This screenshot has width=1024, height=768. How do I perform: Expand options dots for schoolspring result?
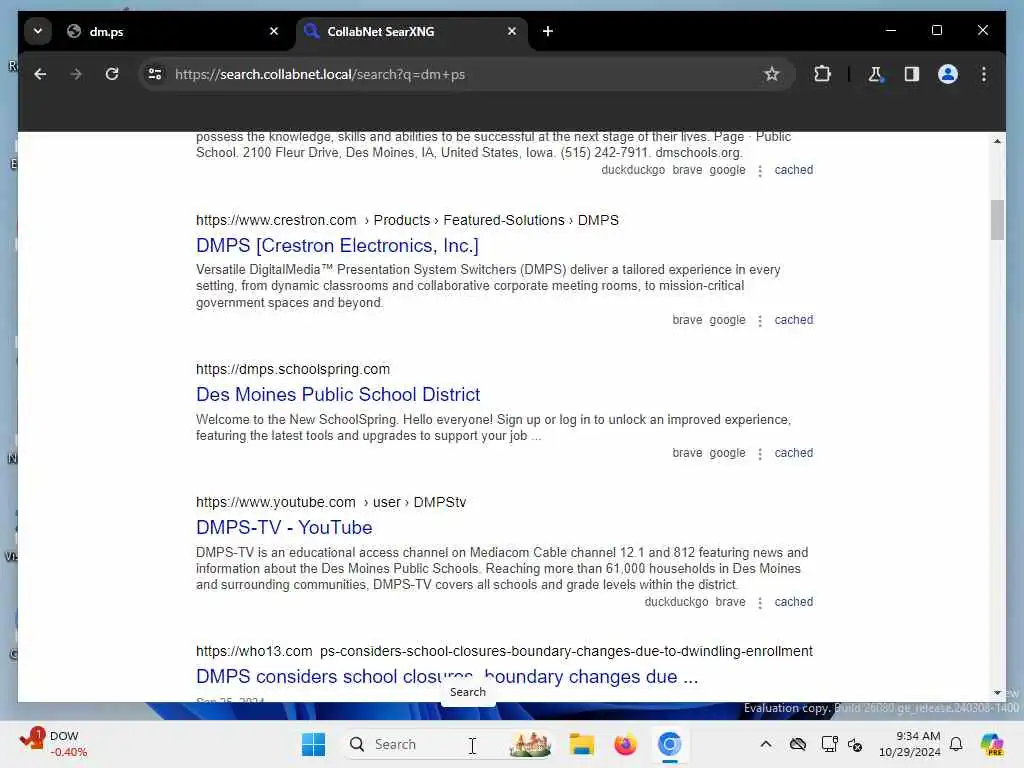click(x=760, y=455)
